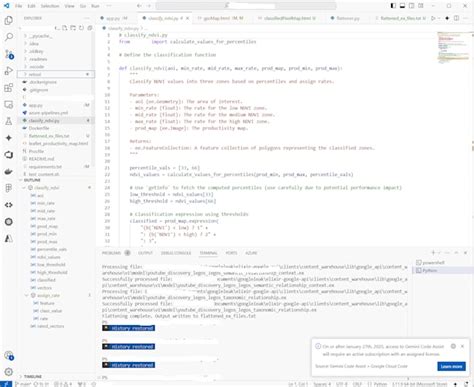Open the Azure view in activity bar
This screenshot has height=387, width=474.
(9, 238)
